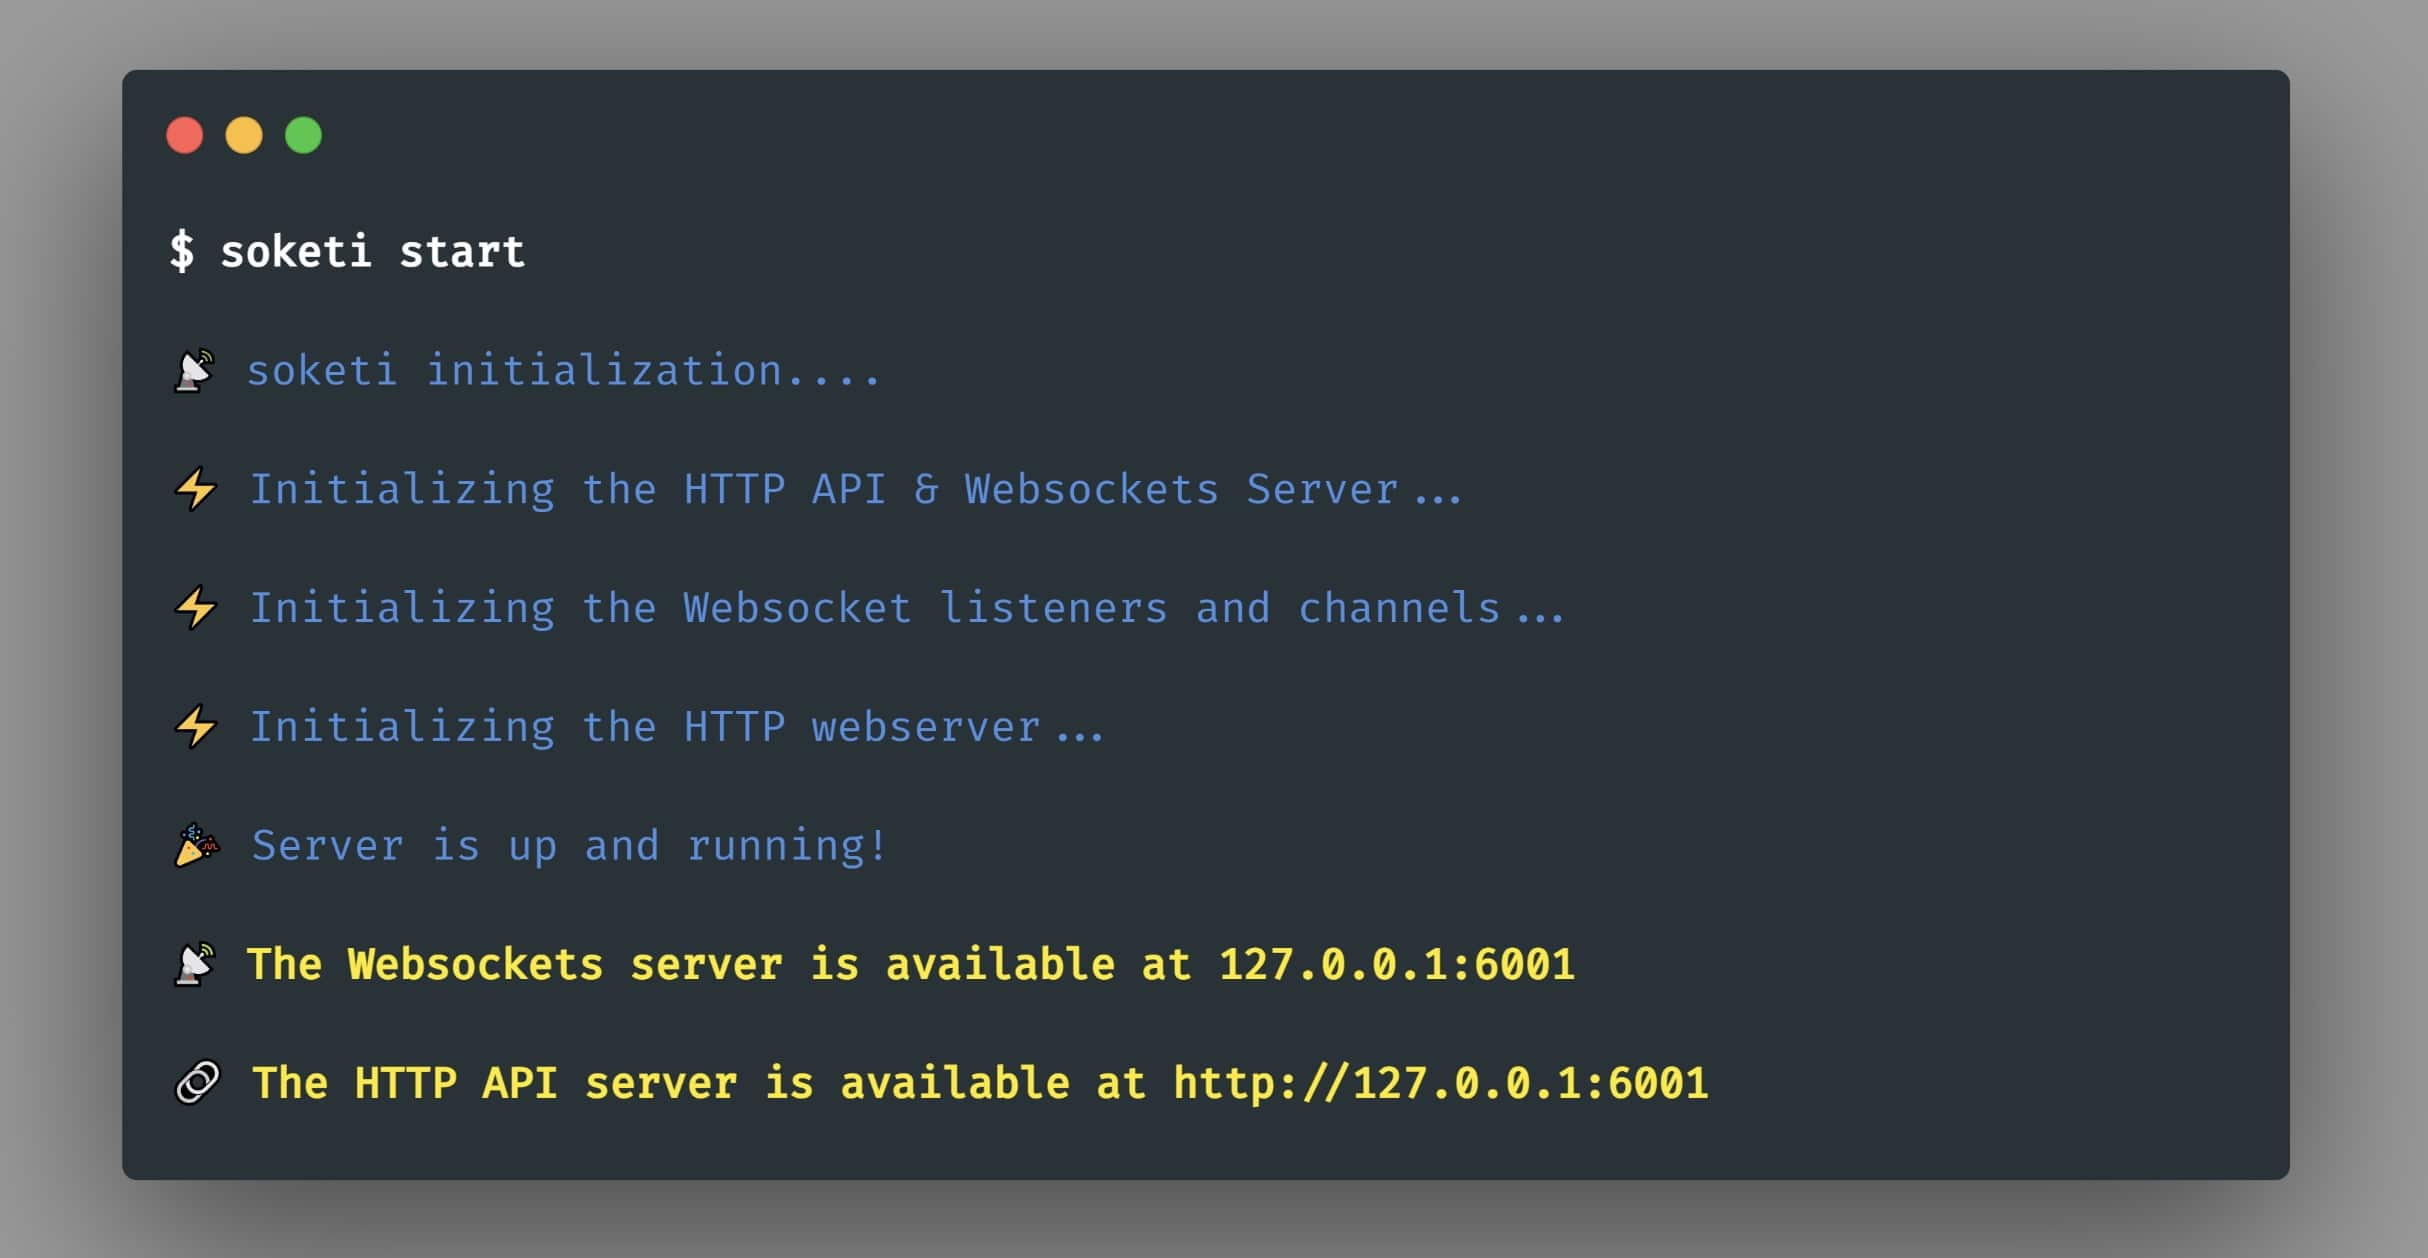Click the 'soketi initialization....' text
Image resolution: width=2428 pixels, height=1258 pixels.
coord(563,371)
